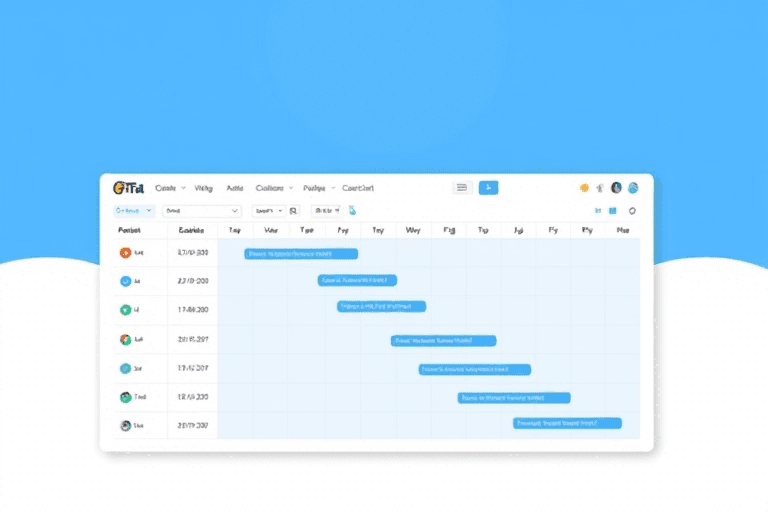This screenshot has height=512, width=768.
Task: Click the second column header to sort dates
Action: [x=192, y=230]
